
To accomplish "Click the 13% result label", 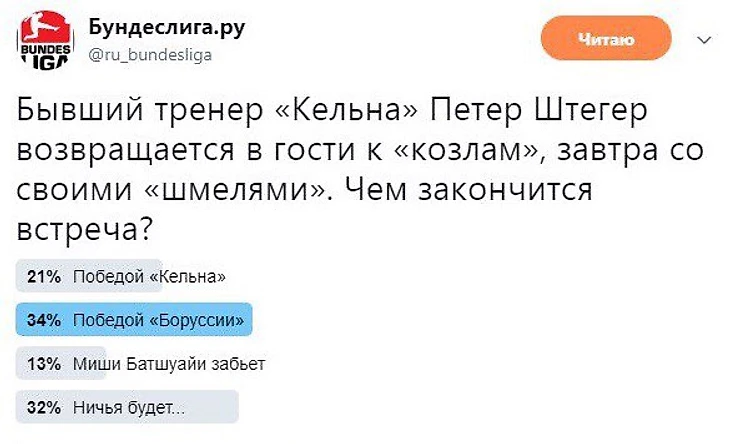I will tap(44, 364).
